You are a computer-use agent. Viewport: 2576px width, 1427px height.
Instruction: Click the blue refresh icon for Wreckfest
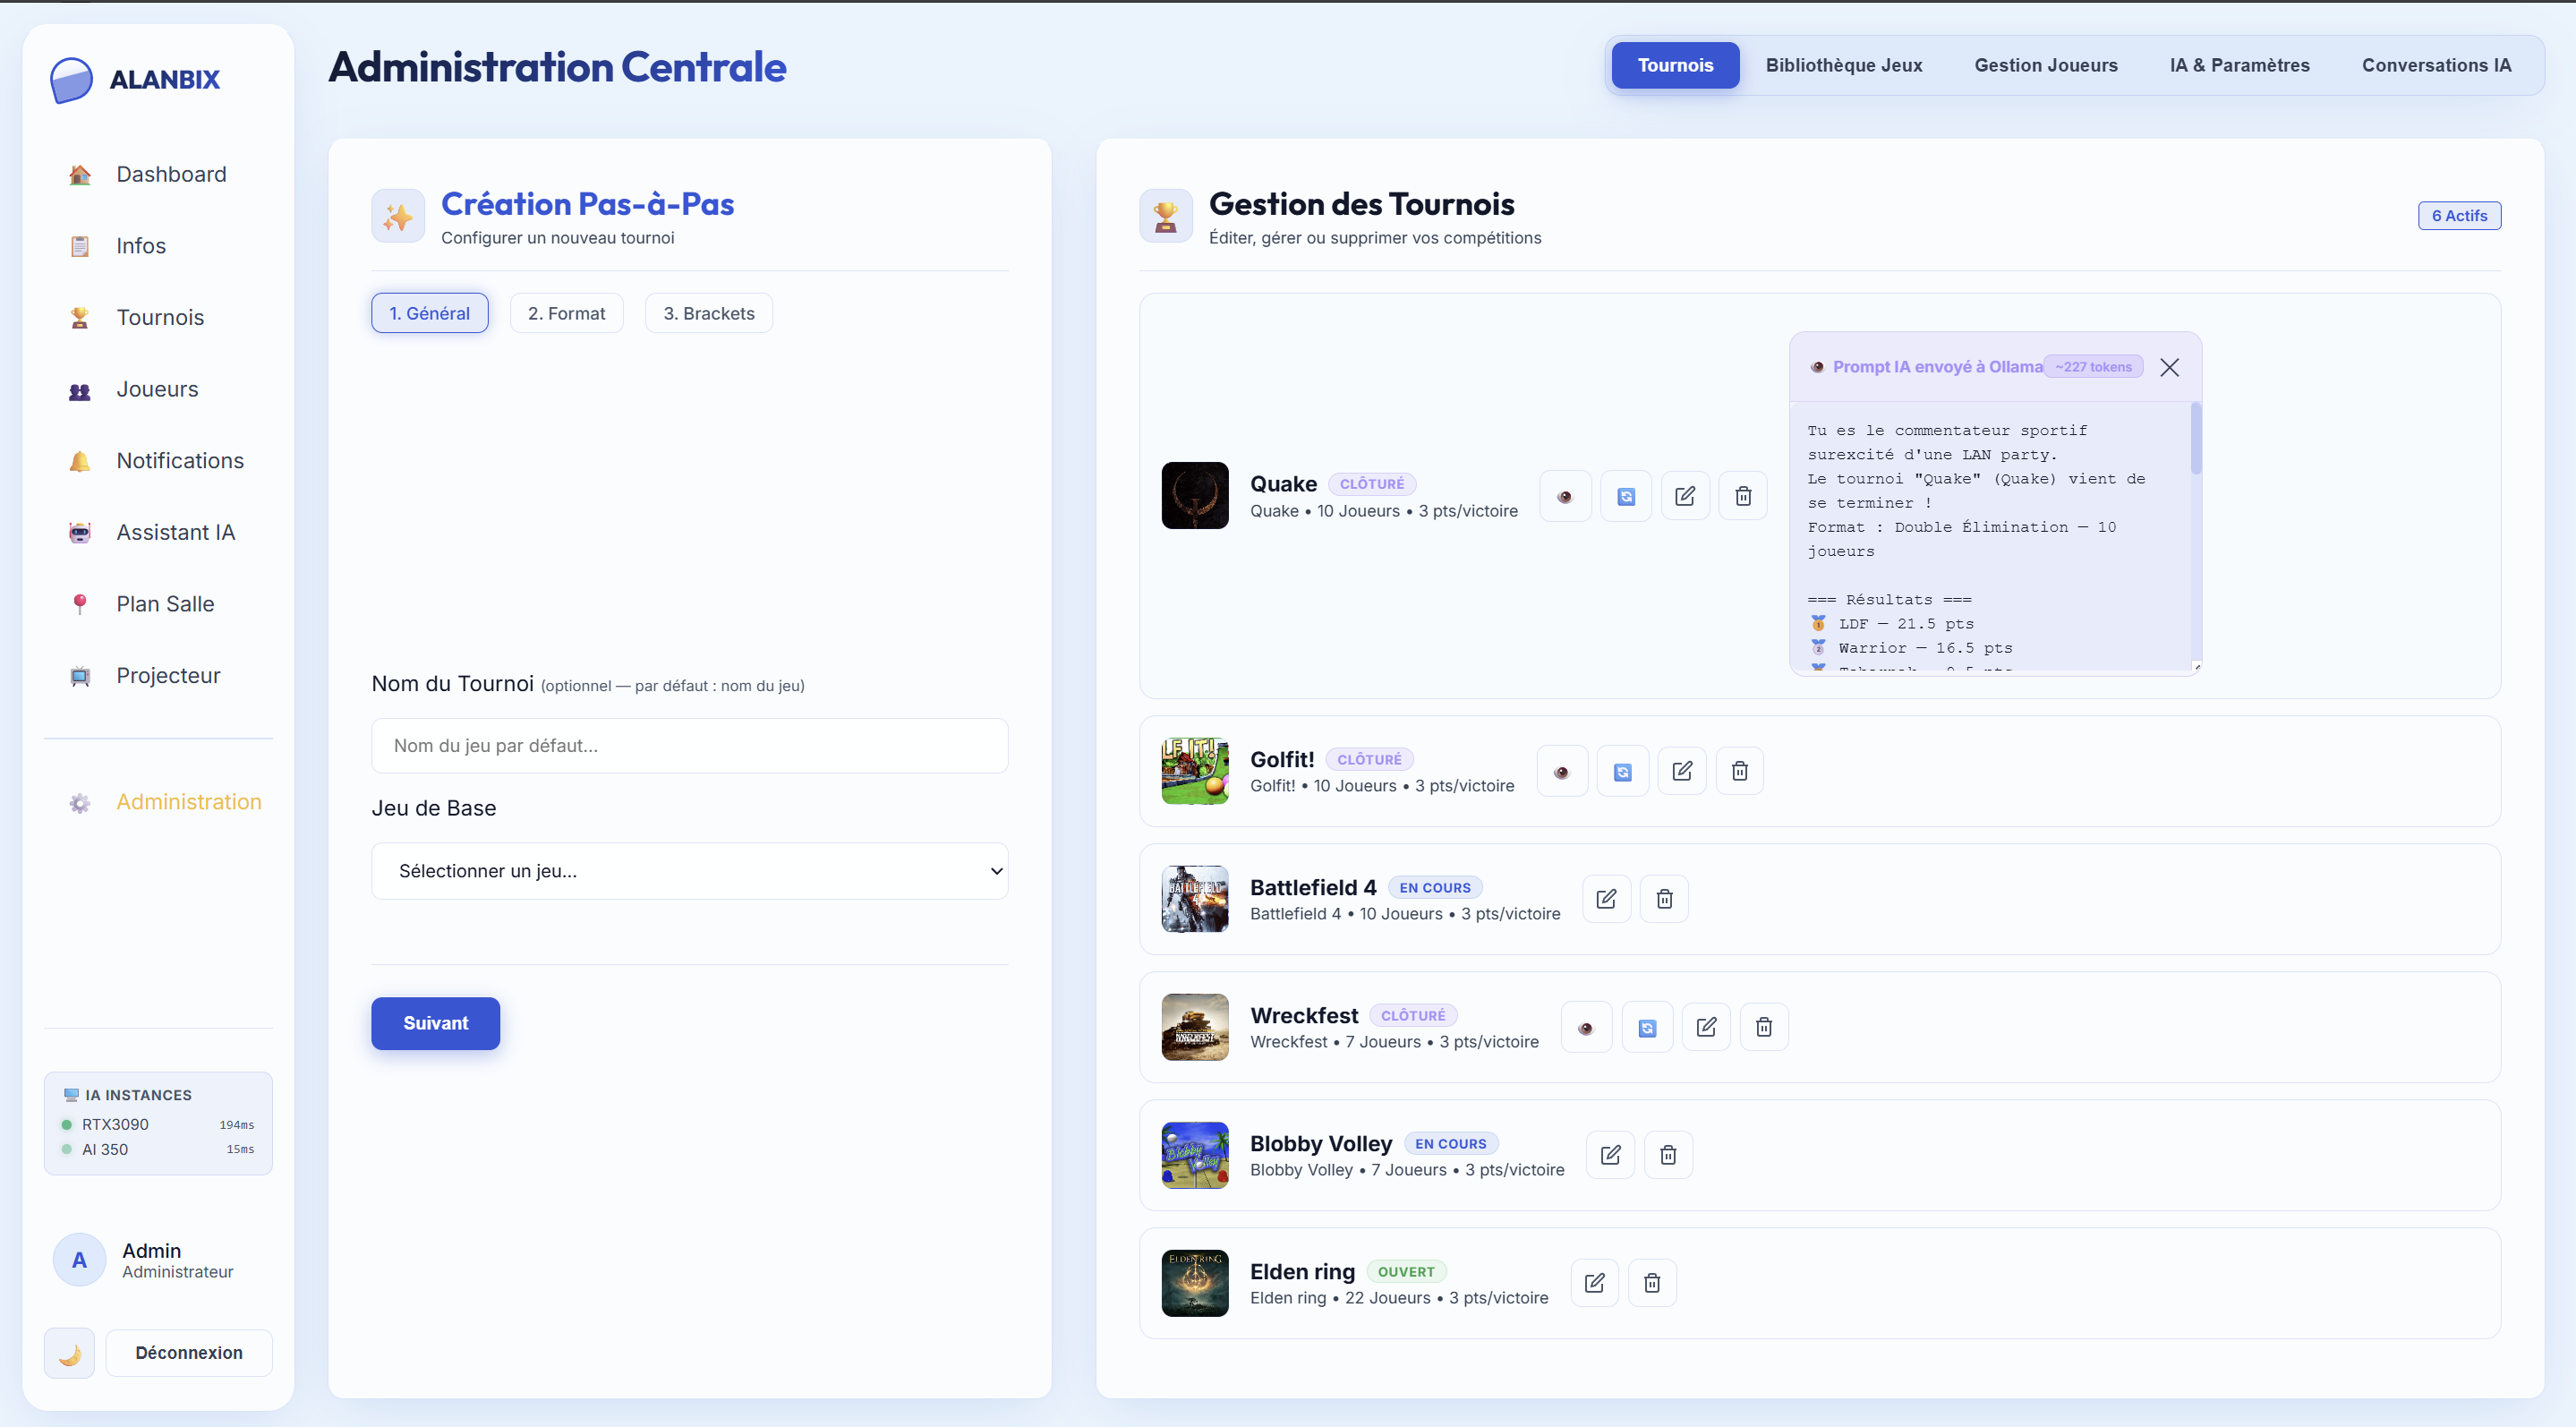1647,1027
